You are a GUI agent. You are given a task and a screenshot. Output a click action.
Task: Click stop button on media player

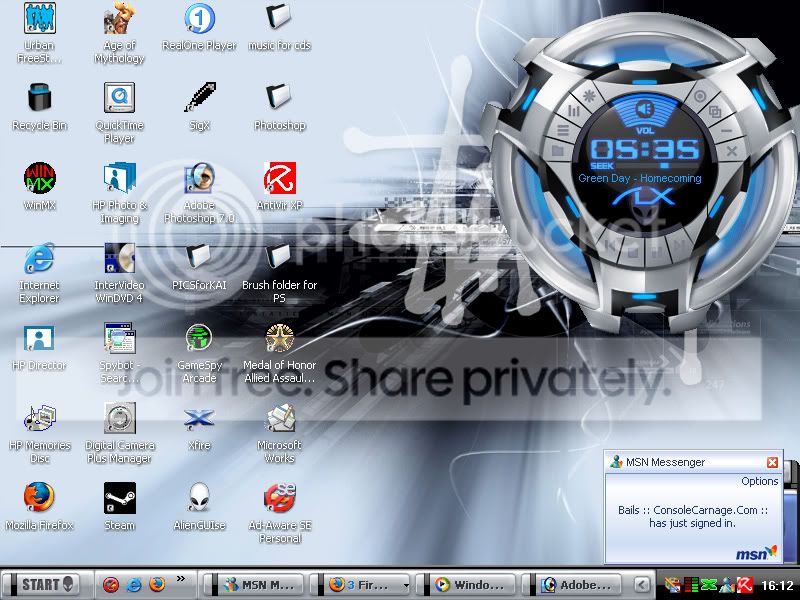[633, 252]
